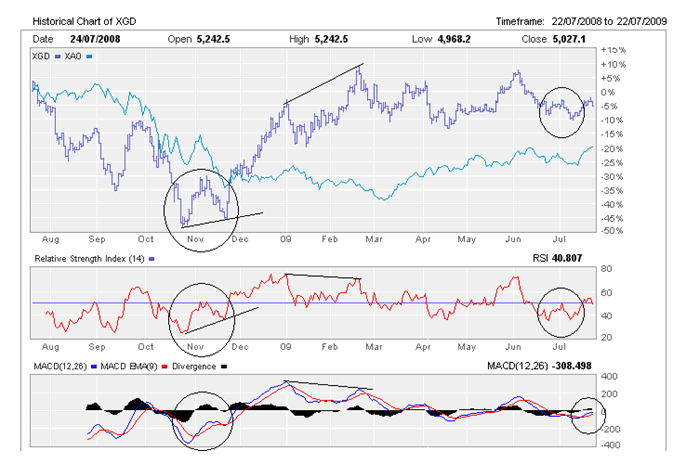Click the 'Mar' label on price chart axis
The height and width of the screenshot is (462, 678).
[x=374, y=240]
